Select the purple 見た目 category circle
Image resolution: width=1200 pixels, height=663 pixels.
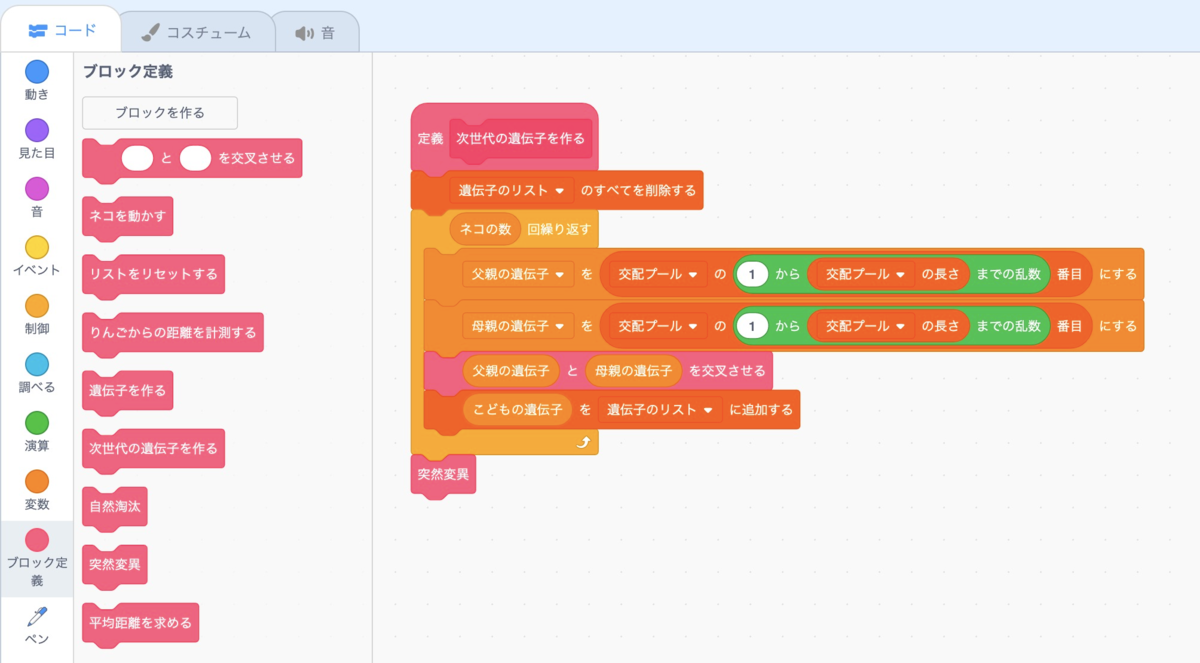(37, 130)
